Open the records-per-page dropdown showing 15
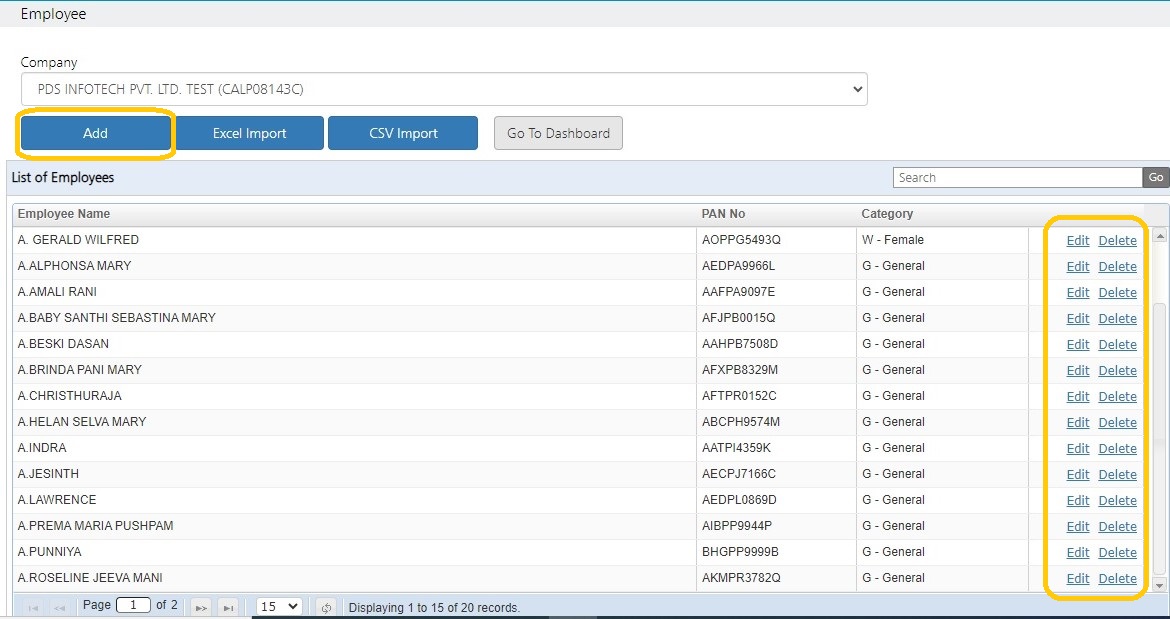Screen dimensions: 1170x619 tap(279, 606)
